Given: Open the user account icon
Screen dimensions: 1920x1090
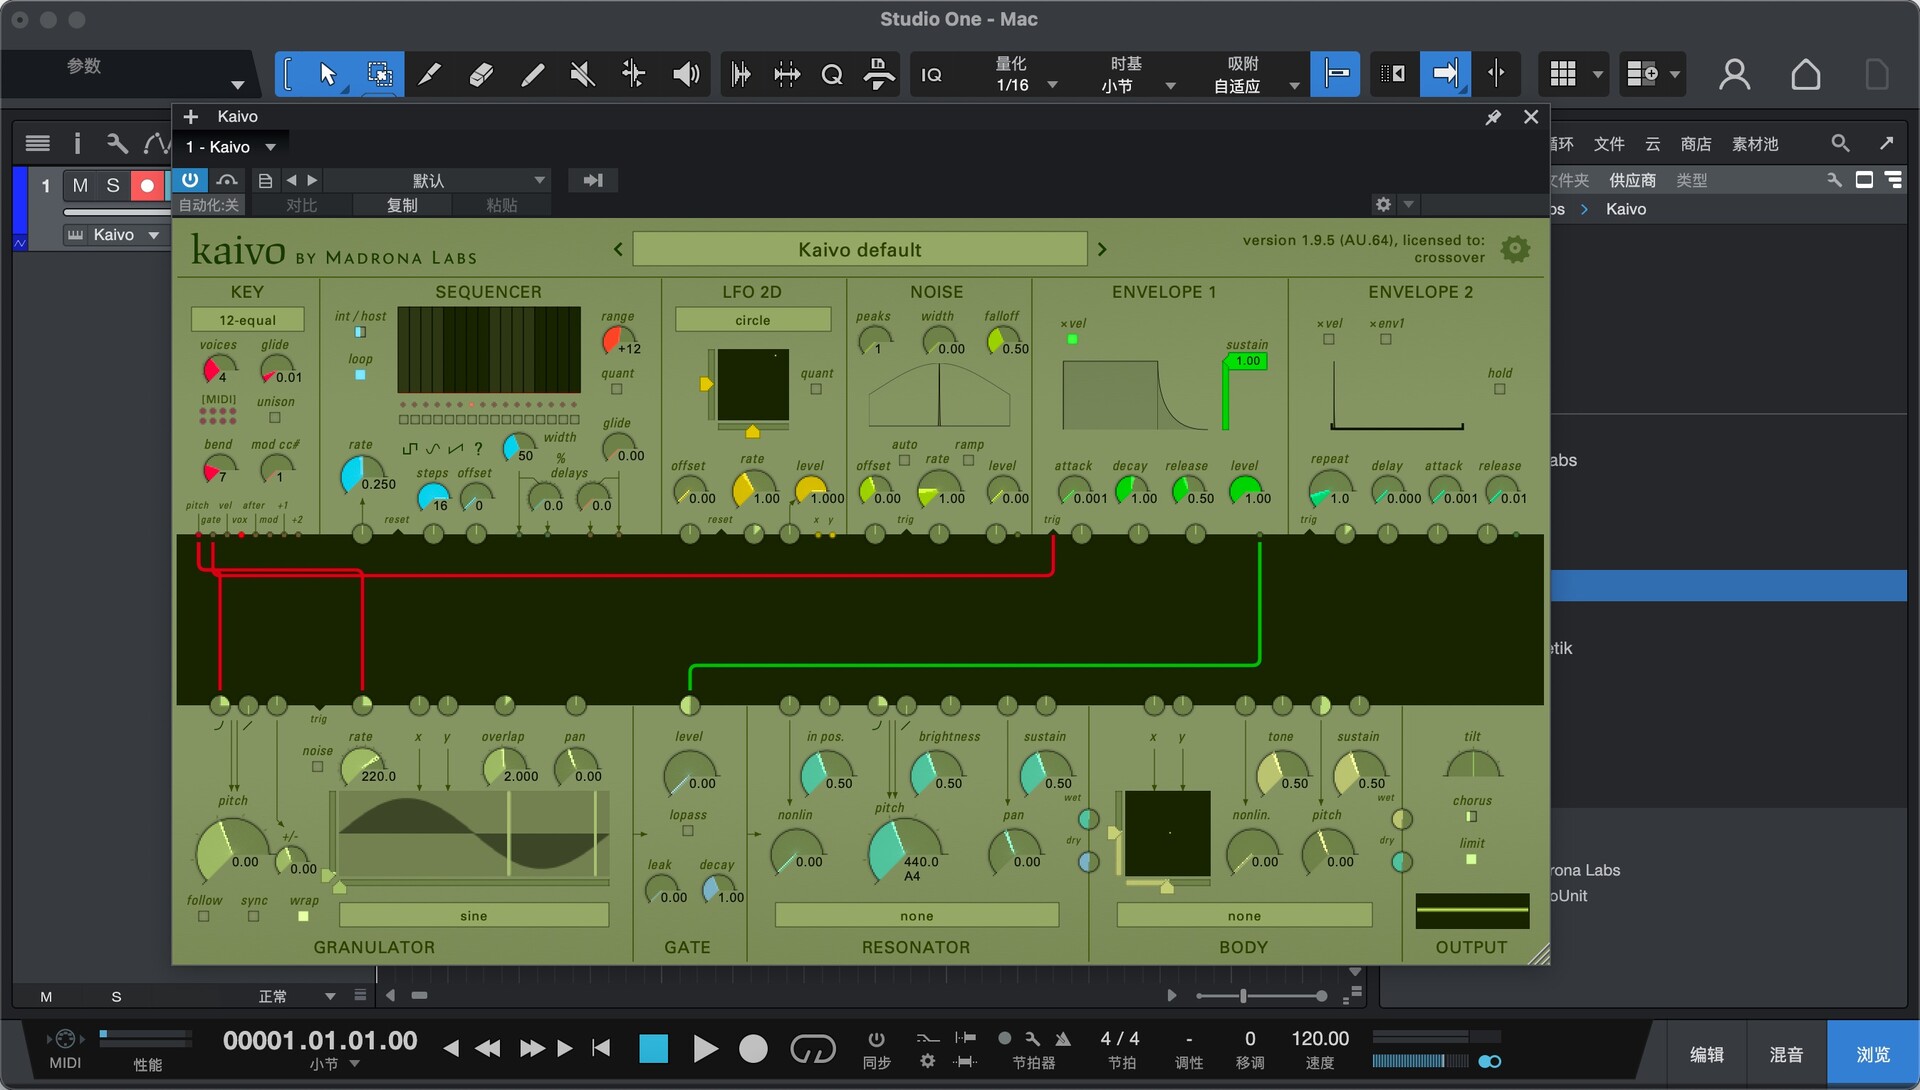Looking at the screenshot, I should point(1735,74).
